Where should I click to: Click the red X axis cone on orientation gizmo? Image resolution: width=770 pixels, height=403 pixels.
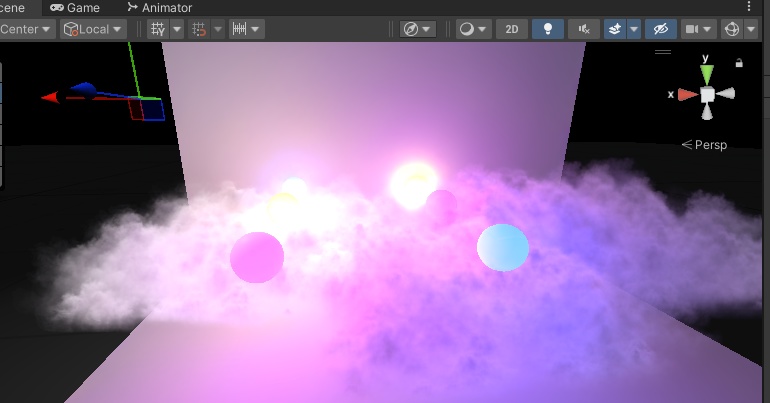click(688, 95)
